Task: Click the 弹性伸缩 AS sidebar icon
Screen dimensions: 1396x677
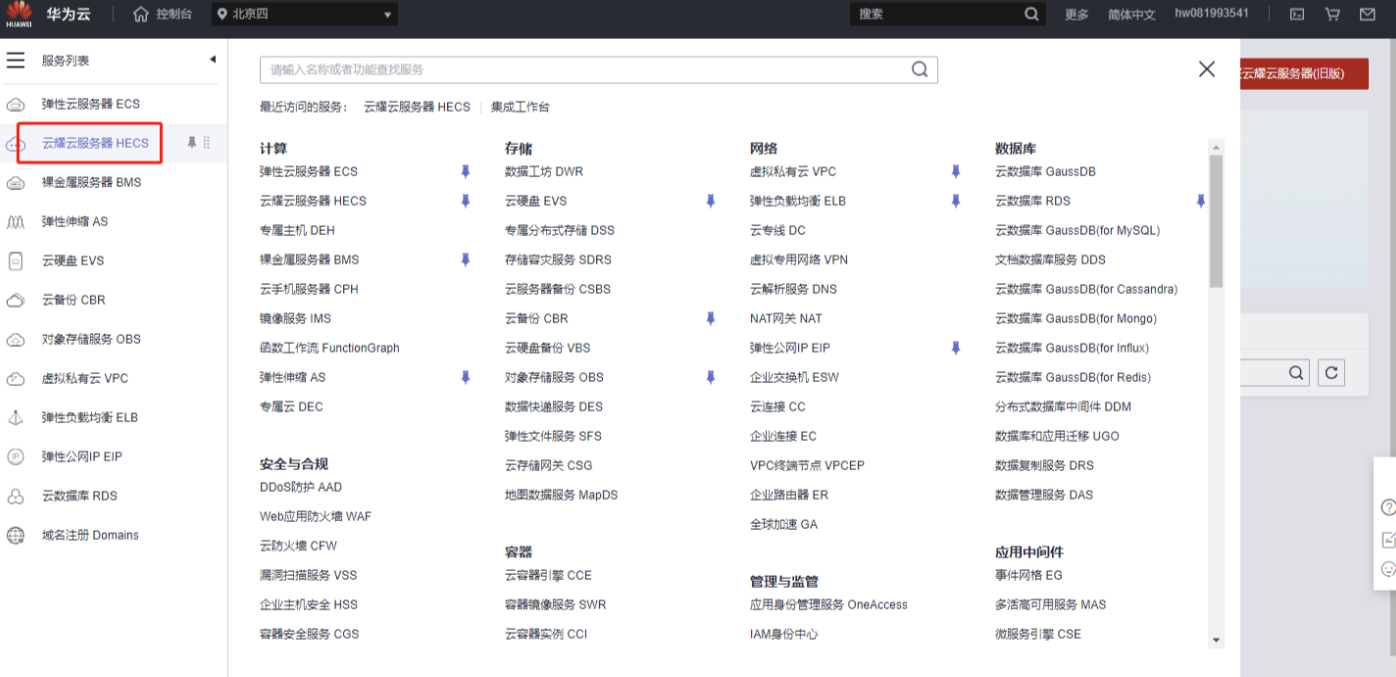Action: [x=16, y=222]
